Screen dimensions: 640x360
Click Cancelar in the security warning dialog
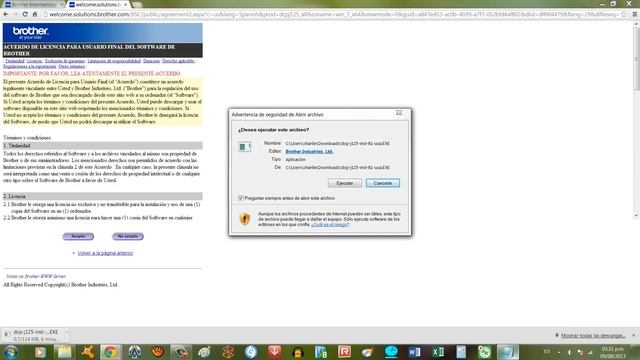click(382, 183)
